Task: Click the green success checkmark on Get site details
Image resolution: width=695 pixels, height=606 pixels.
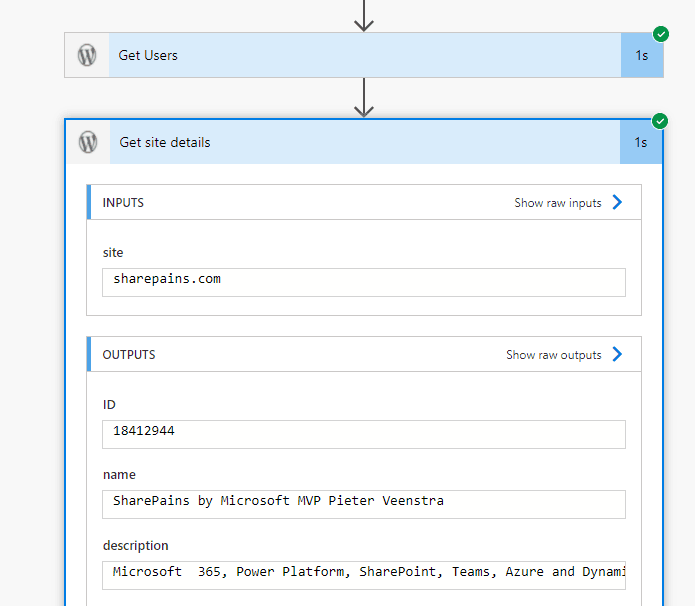Action: tap(660, 121)
